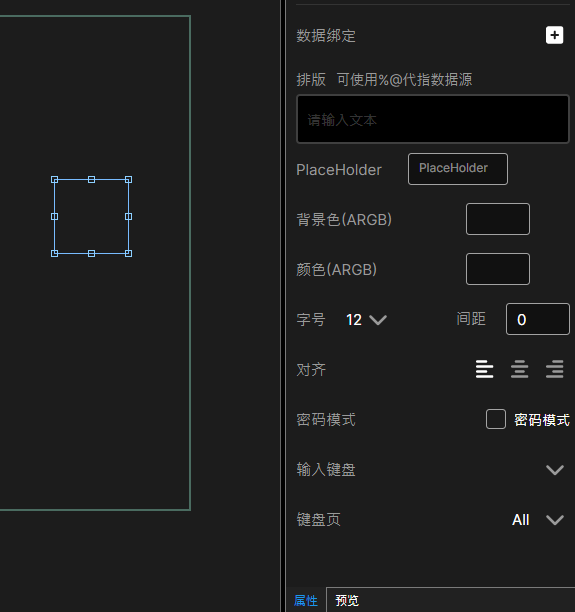
Task: Select the top-middle resize handle of the widget
Action: tap(91, 180)
